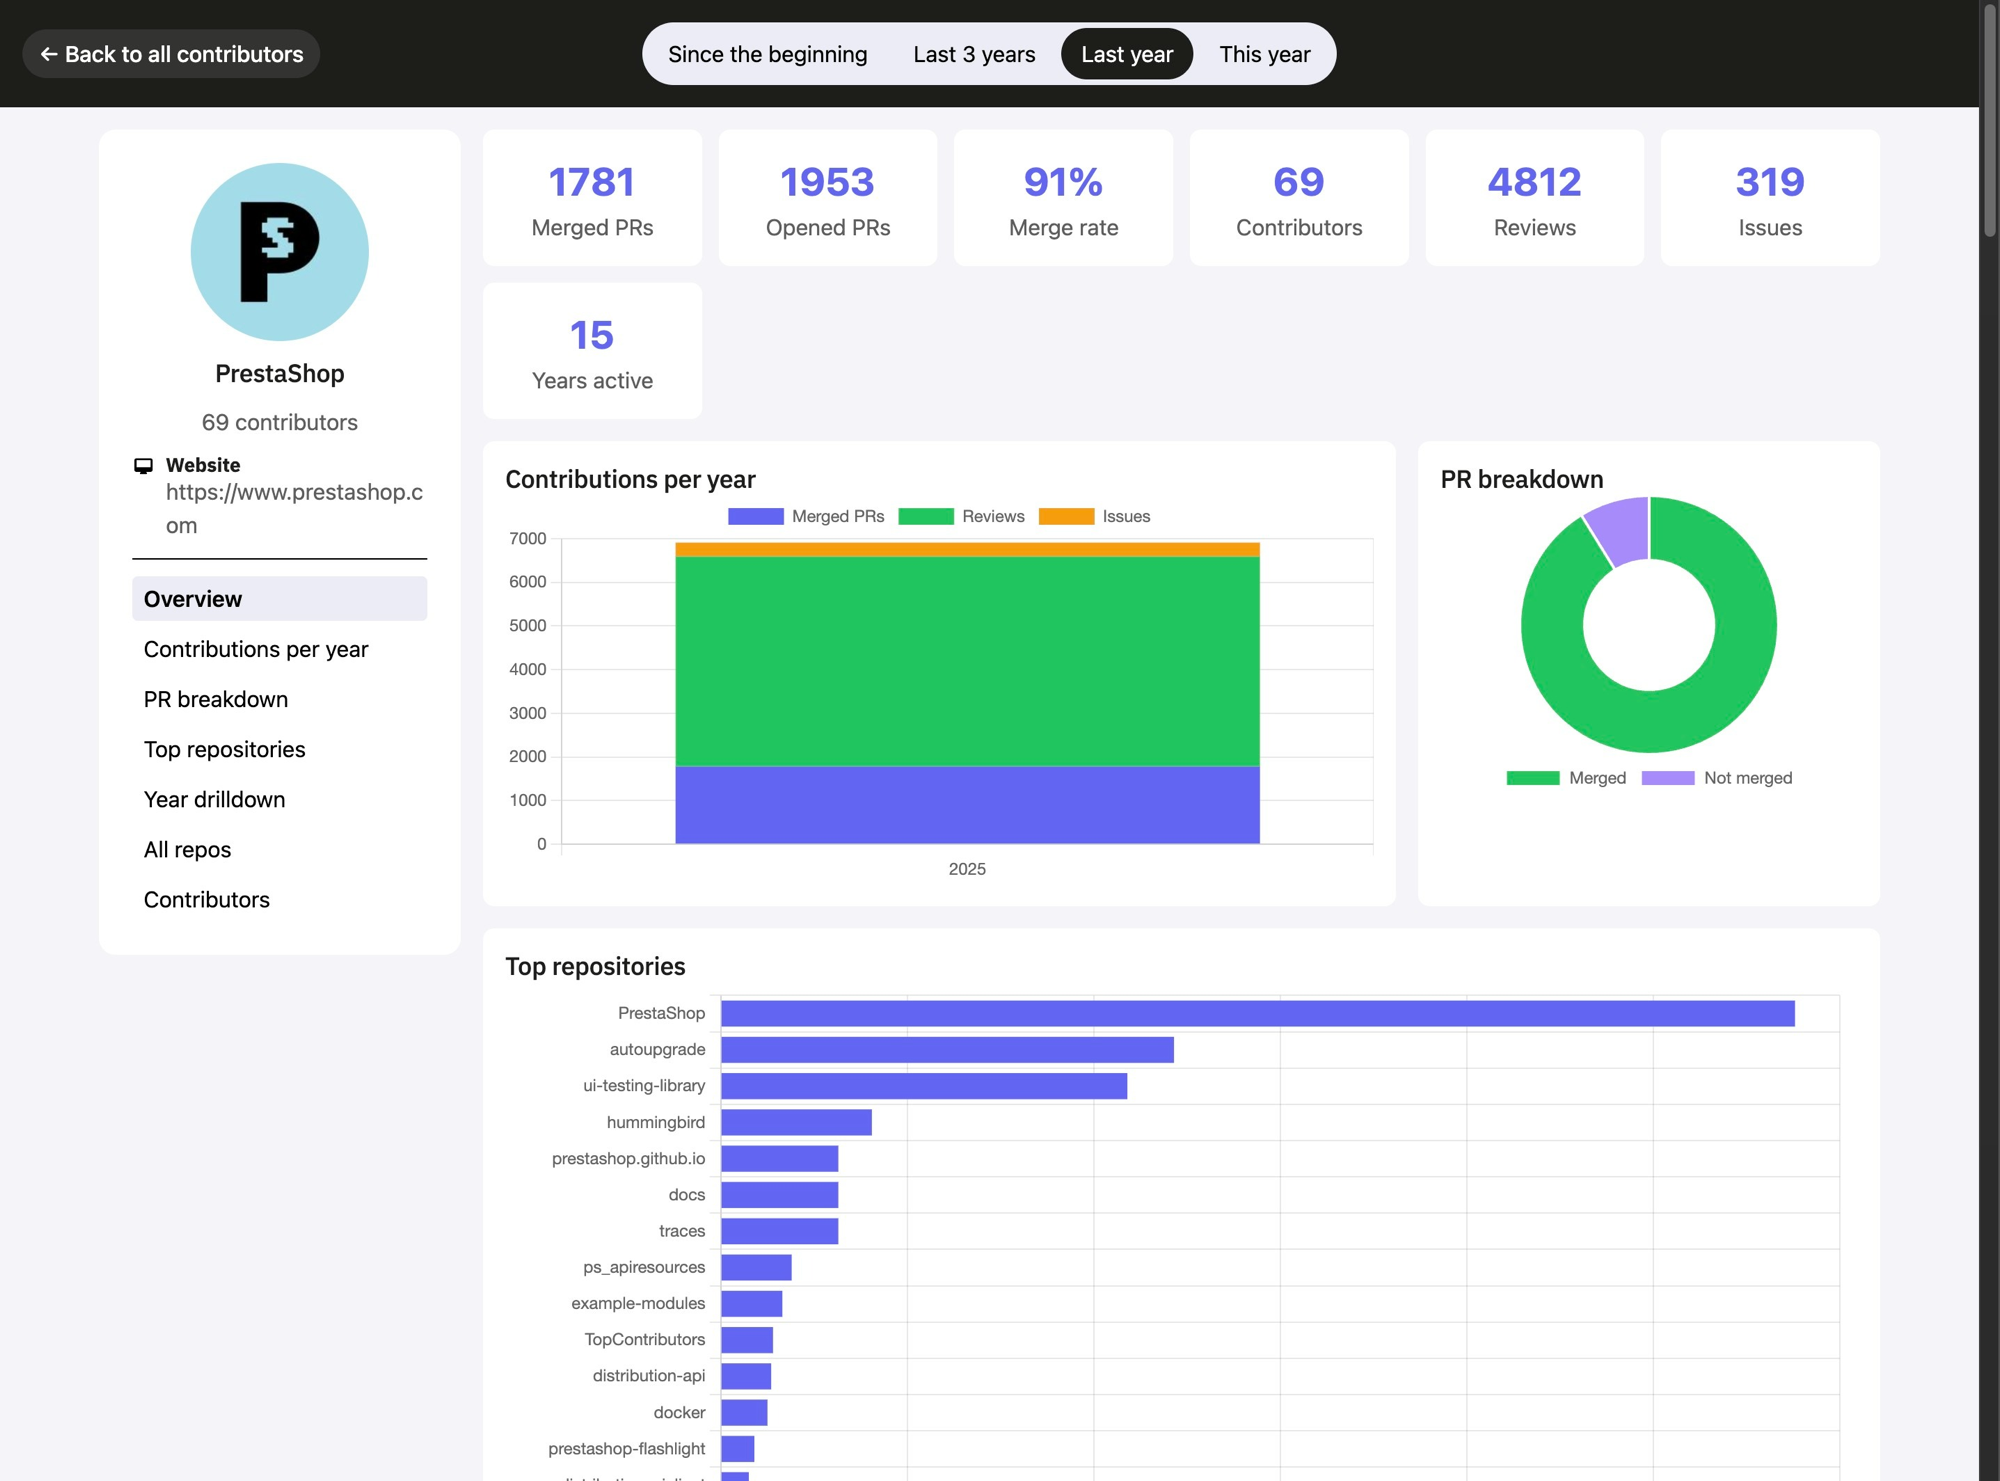Click the prestashop.github.io repository bar
Viewport: 2000px width, 1481px height.
point(779,1158)
